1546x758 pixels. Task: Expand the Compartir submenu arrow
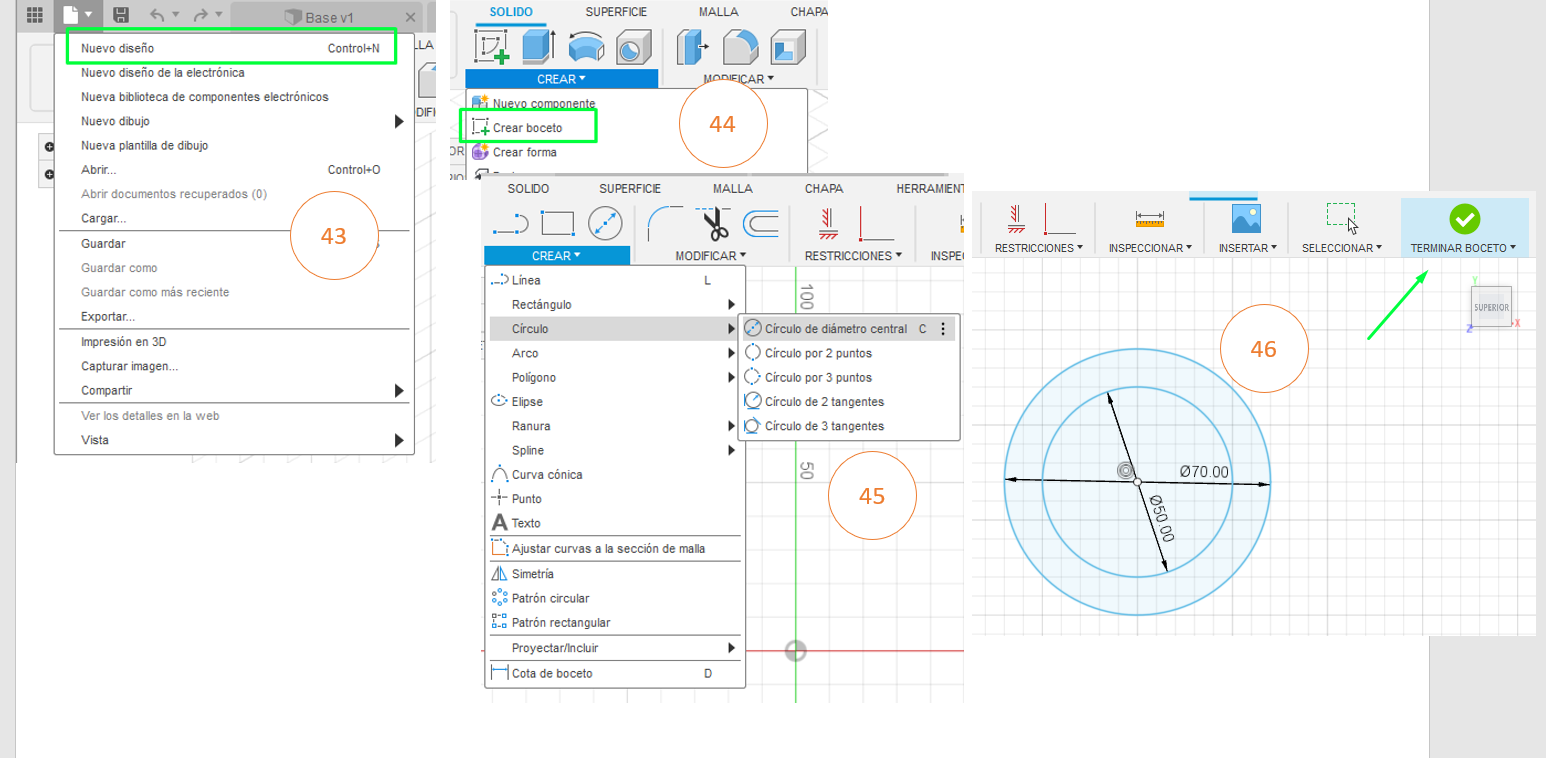[x=399, y=391]
